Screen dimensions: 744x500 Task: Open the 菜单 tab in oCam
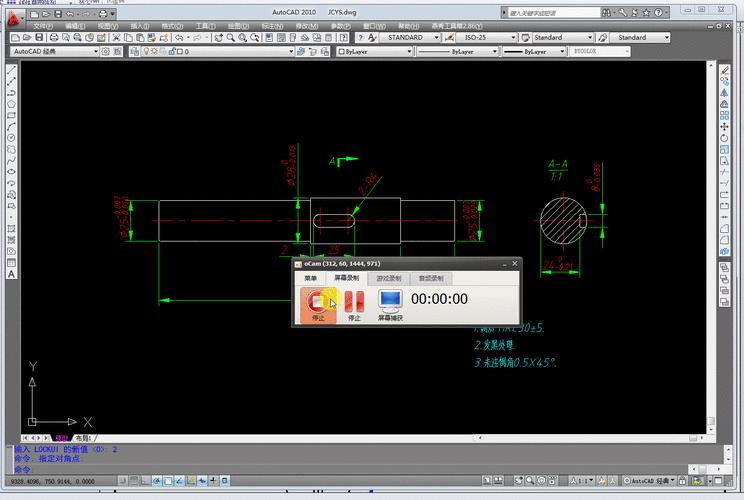(310, 277)
